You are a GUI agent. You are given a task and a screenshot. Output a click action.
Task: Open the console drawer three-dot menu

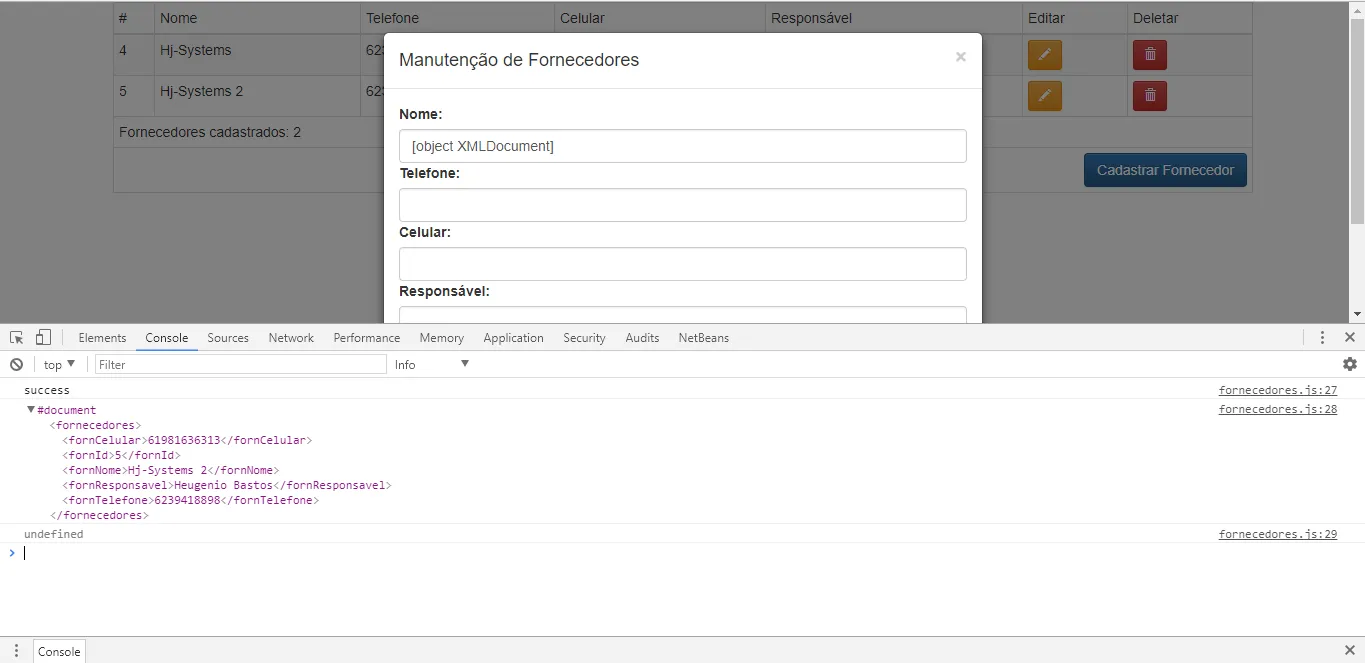[x=16, y=651]
